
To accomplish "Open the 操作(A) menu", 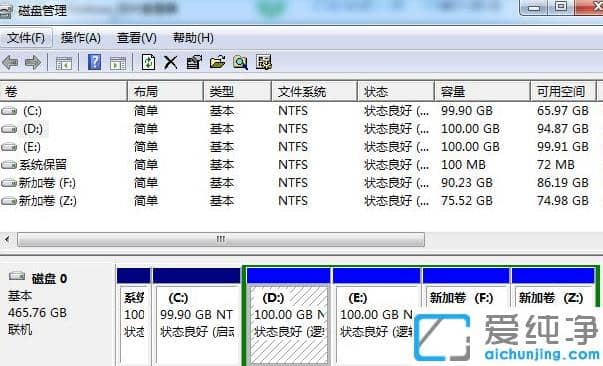I will tap(81, 38).
